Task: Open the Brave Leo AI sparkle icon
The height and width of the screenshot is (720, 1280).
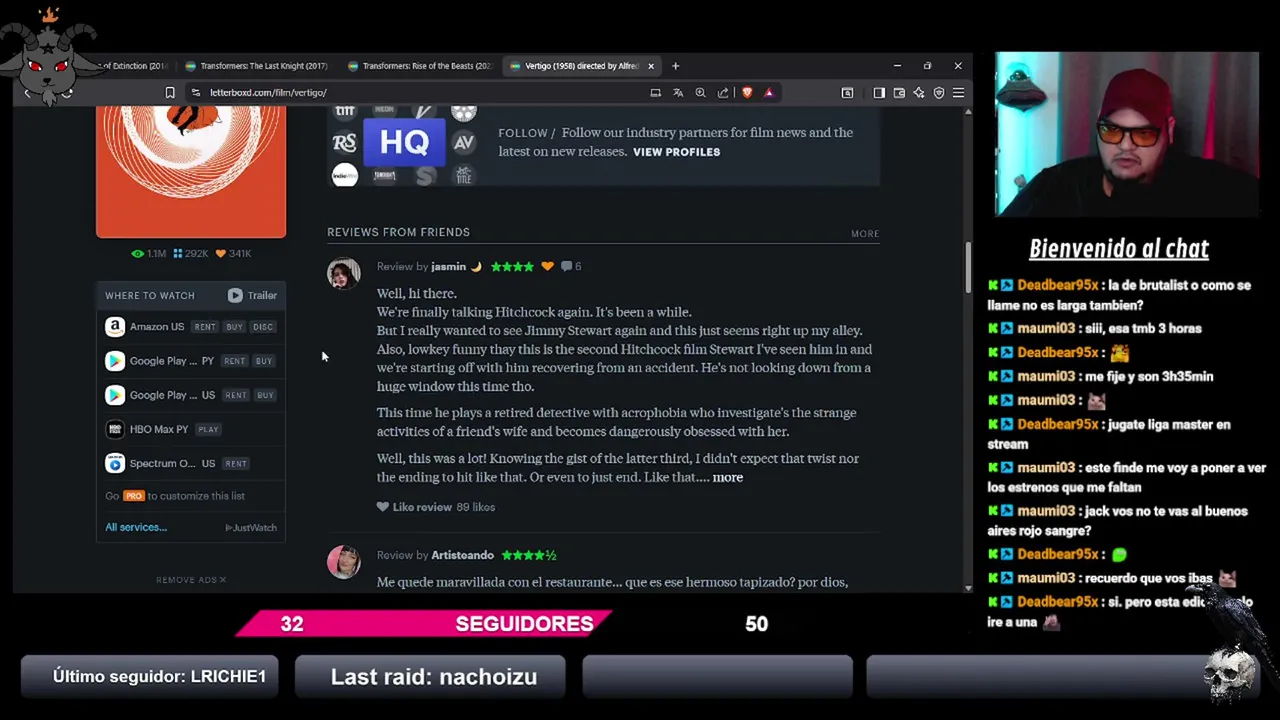Action: pos(919,93)
